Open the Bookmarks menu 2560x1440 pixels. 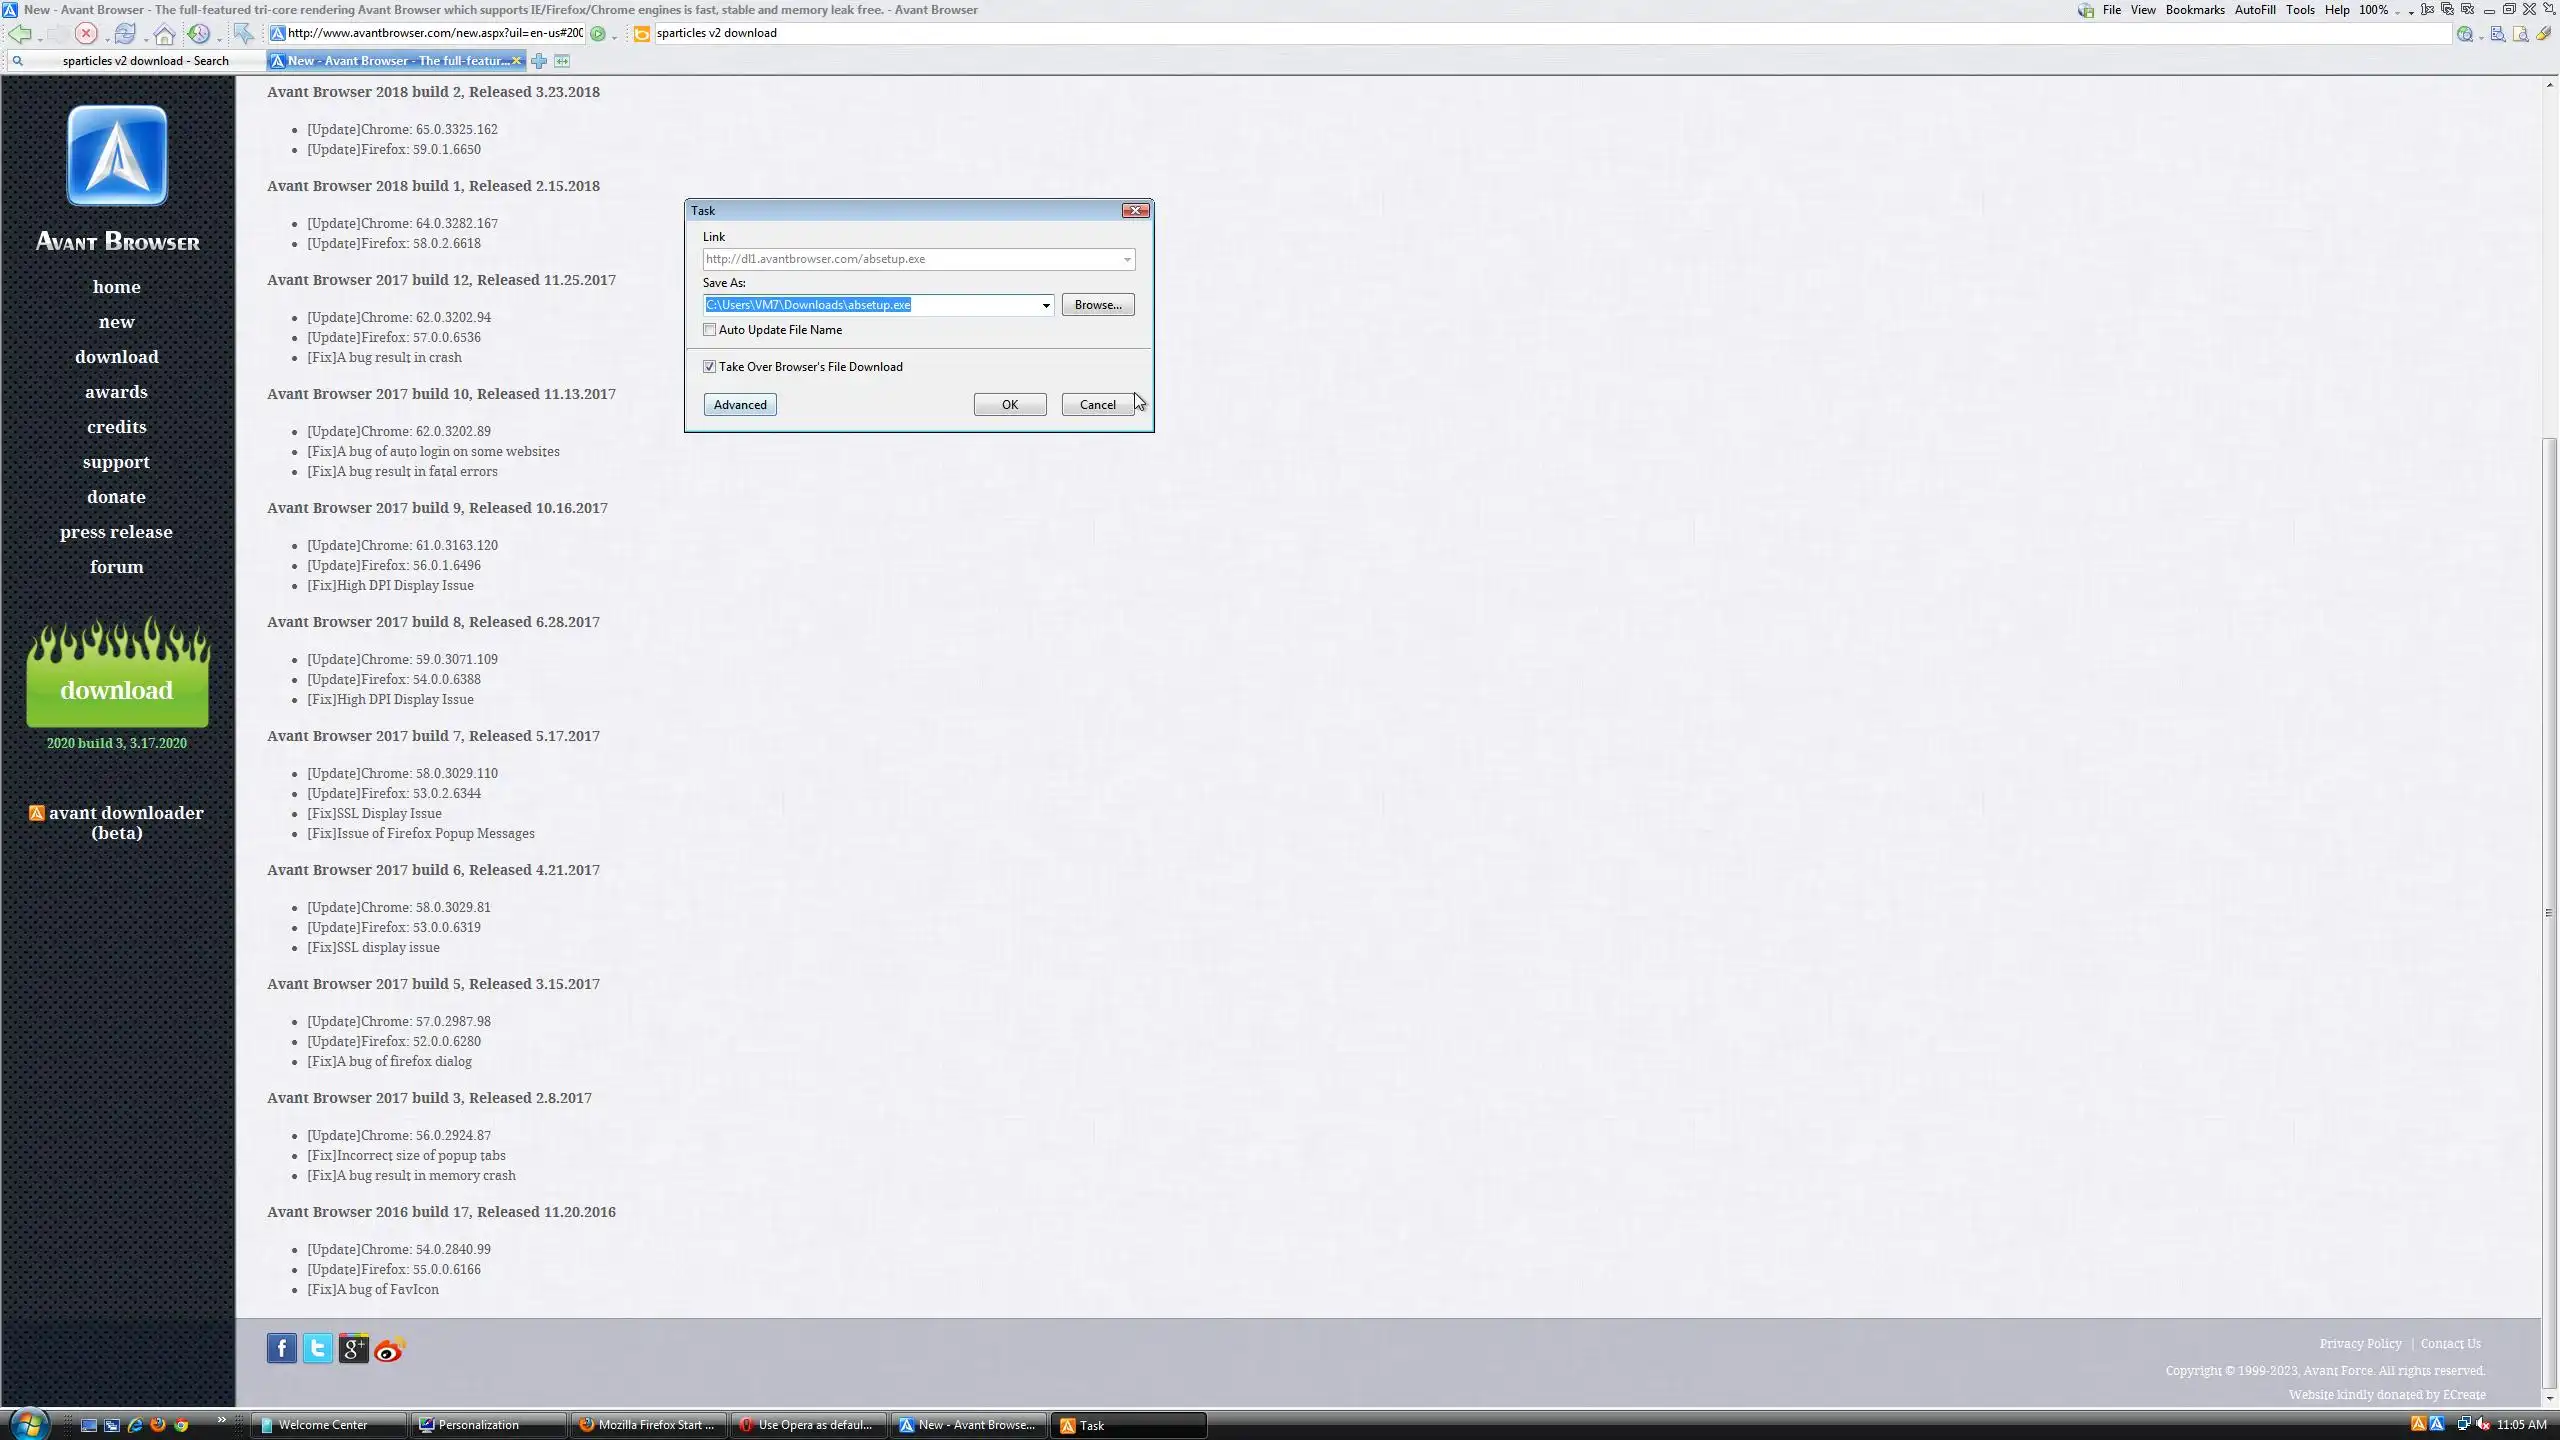coord(2194,10)
